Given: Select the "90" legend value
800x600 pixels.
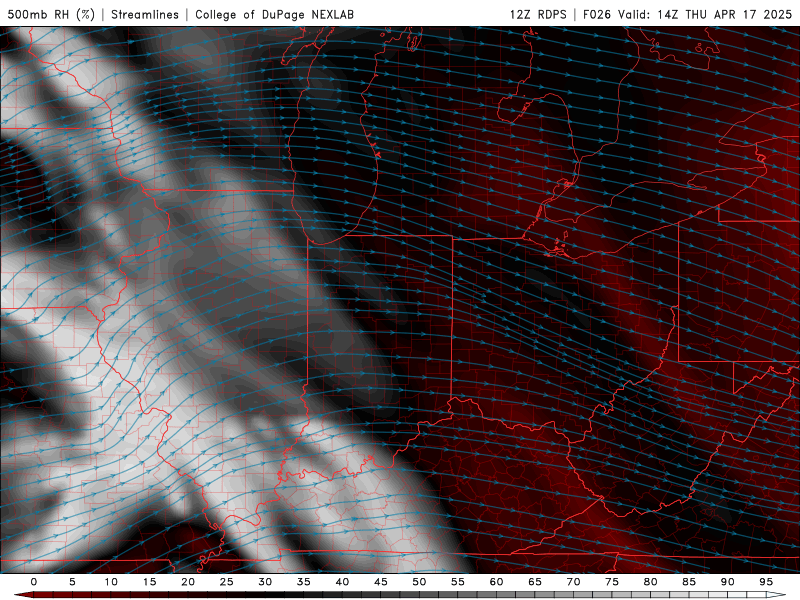Looking at the screenshot, I should 727,582.
